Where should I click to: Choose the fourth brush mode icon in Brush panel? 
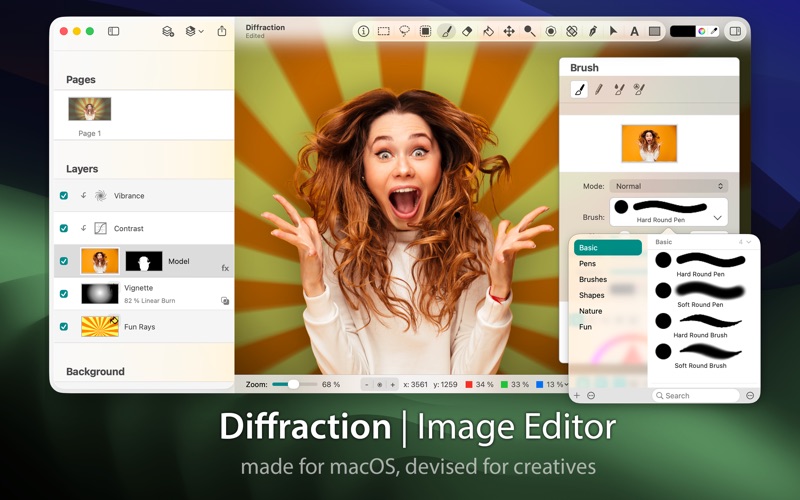(x=639, y=90)
